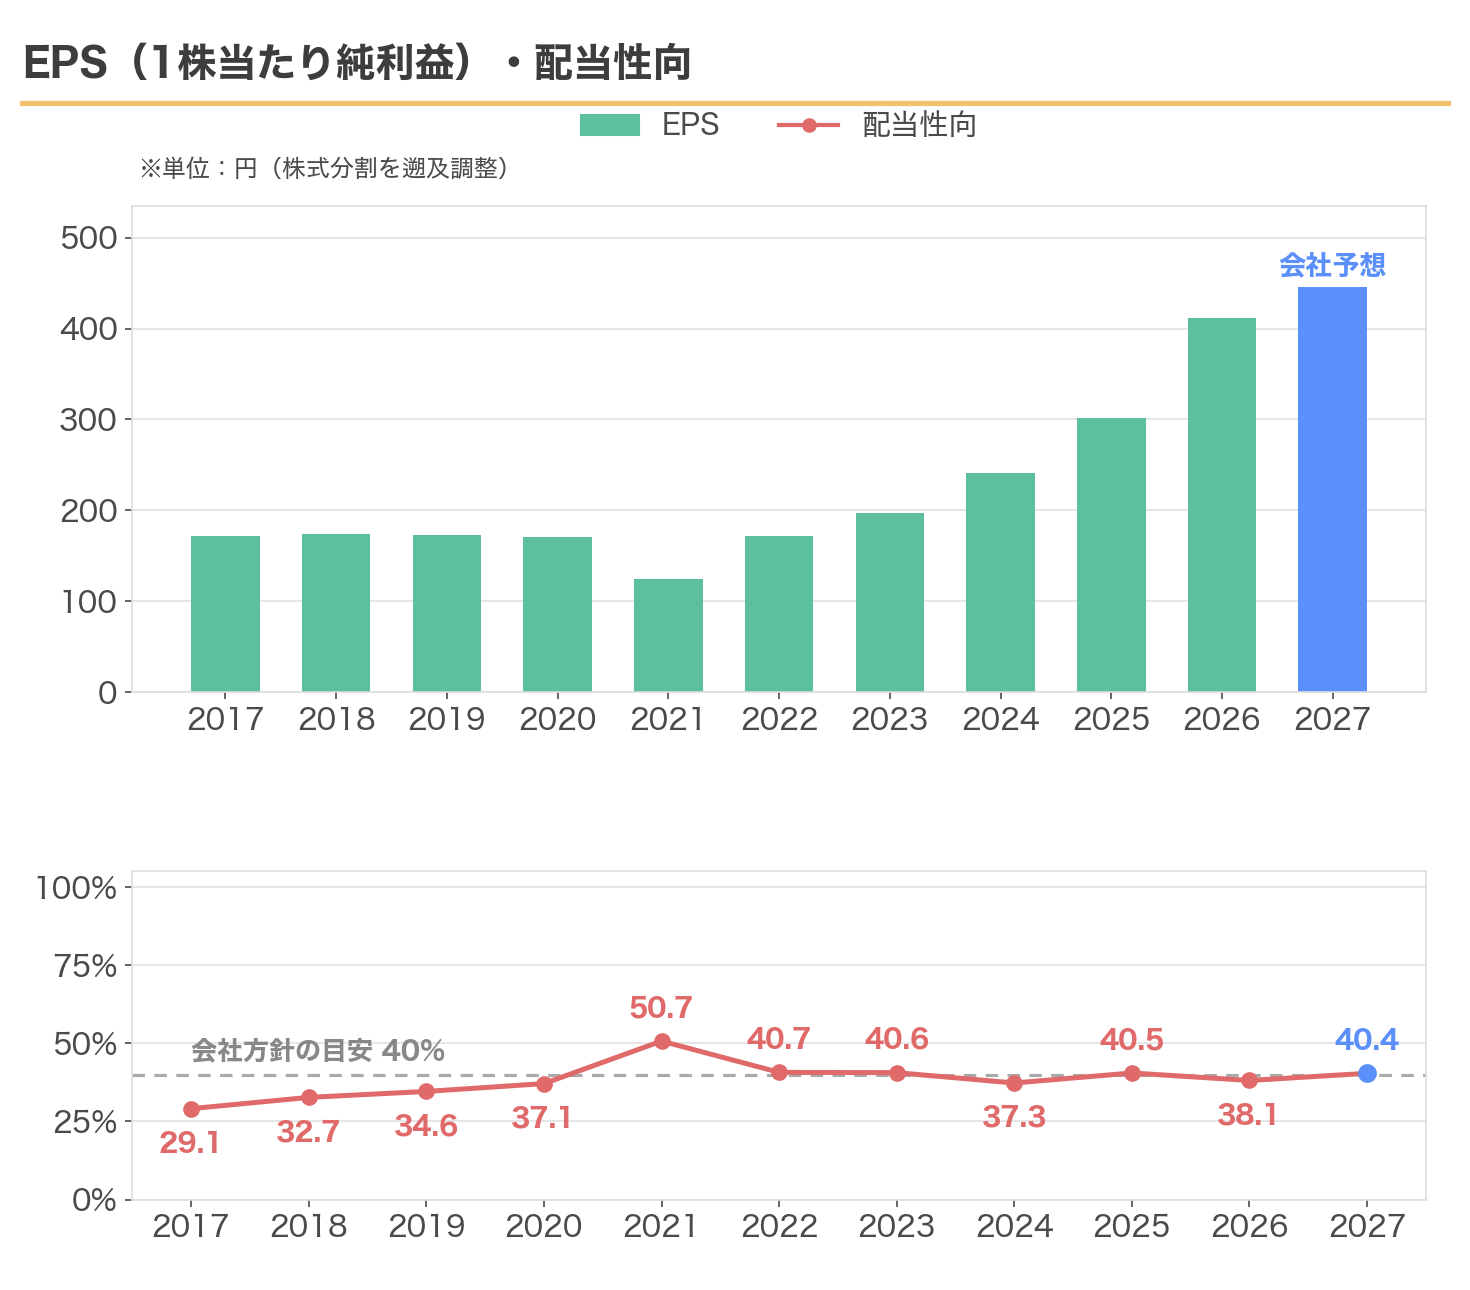Click the 29.1 payout ratio label
The image size is (1470, 1290).
pyautogui.click(x=189, y=1143)
